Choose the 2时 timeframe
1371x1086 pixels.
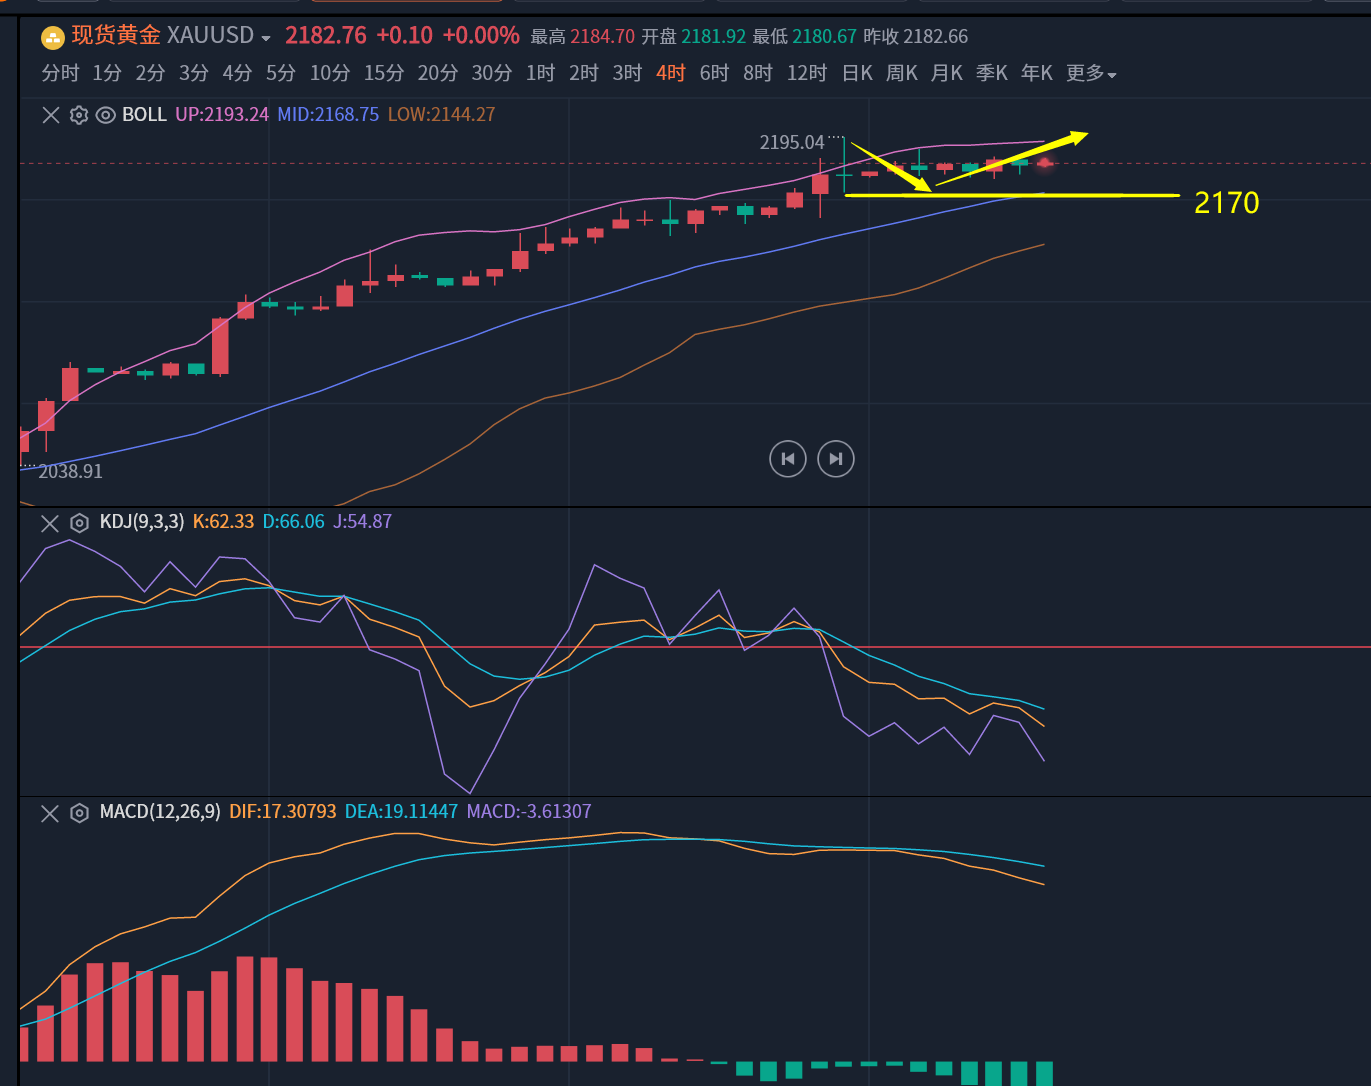584,73
